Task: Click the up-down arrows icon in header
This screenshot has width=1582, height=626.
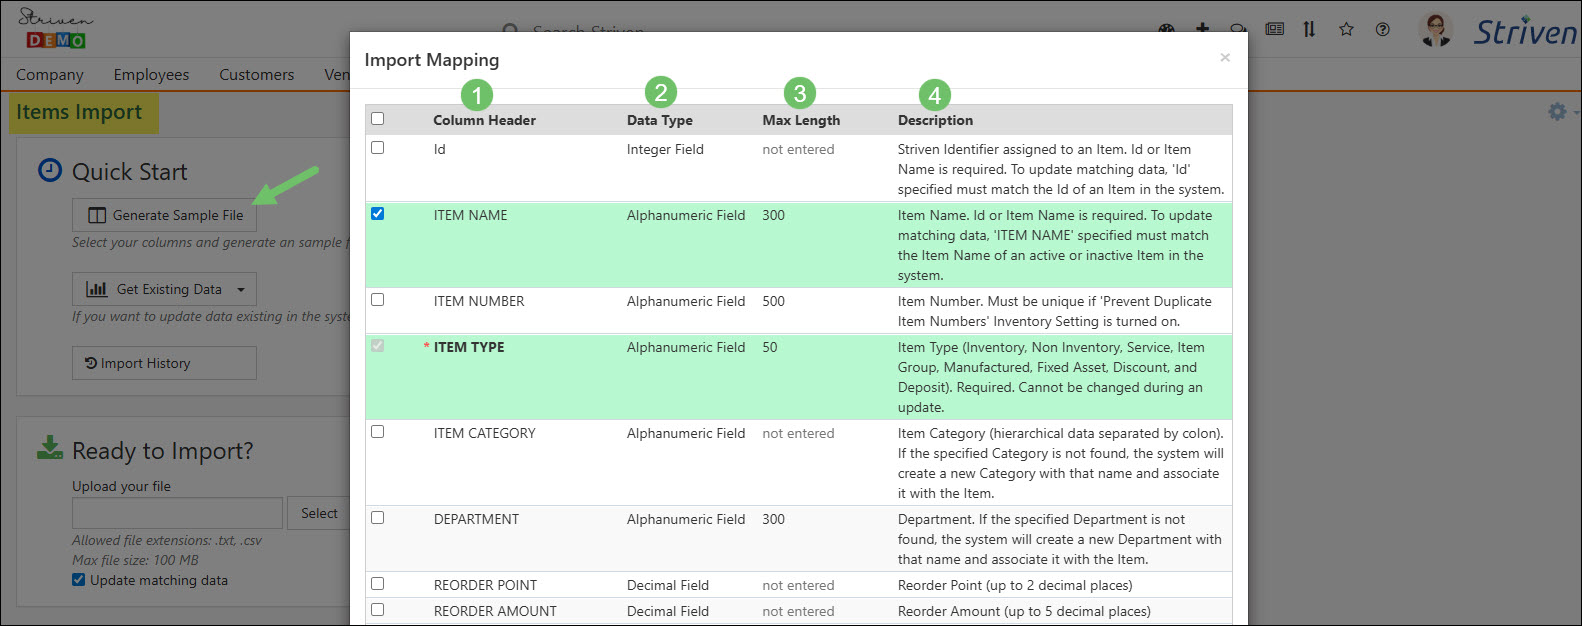Action: 1309,29
